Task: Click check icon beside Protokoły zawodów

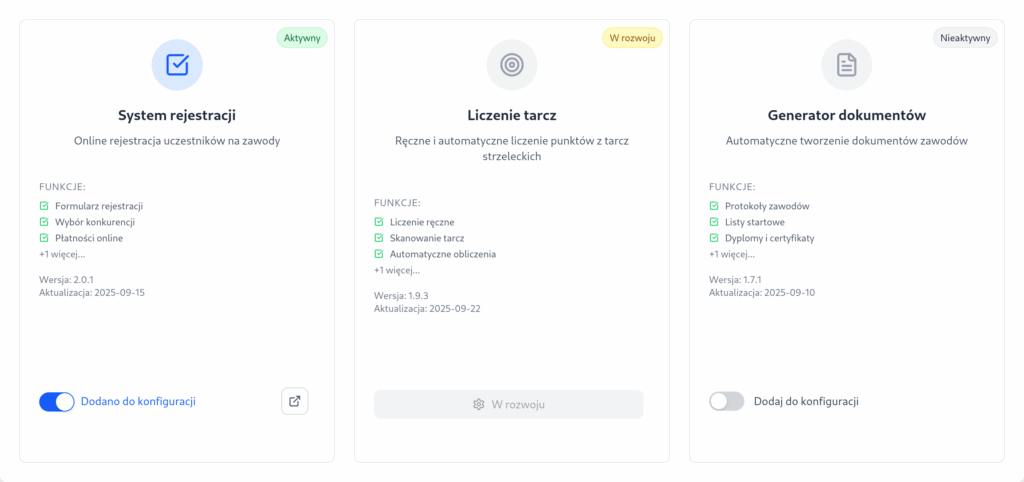Action: pyautogui.click(x=714, y=206)
